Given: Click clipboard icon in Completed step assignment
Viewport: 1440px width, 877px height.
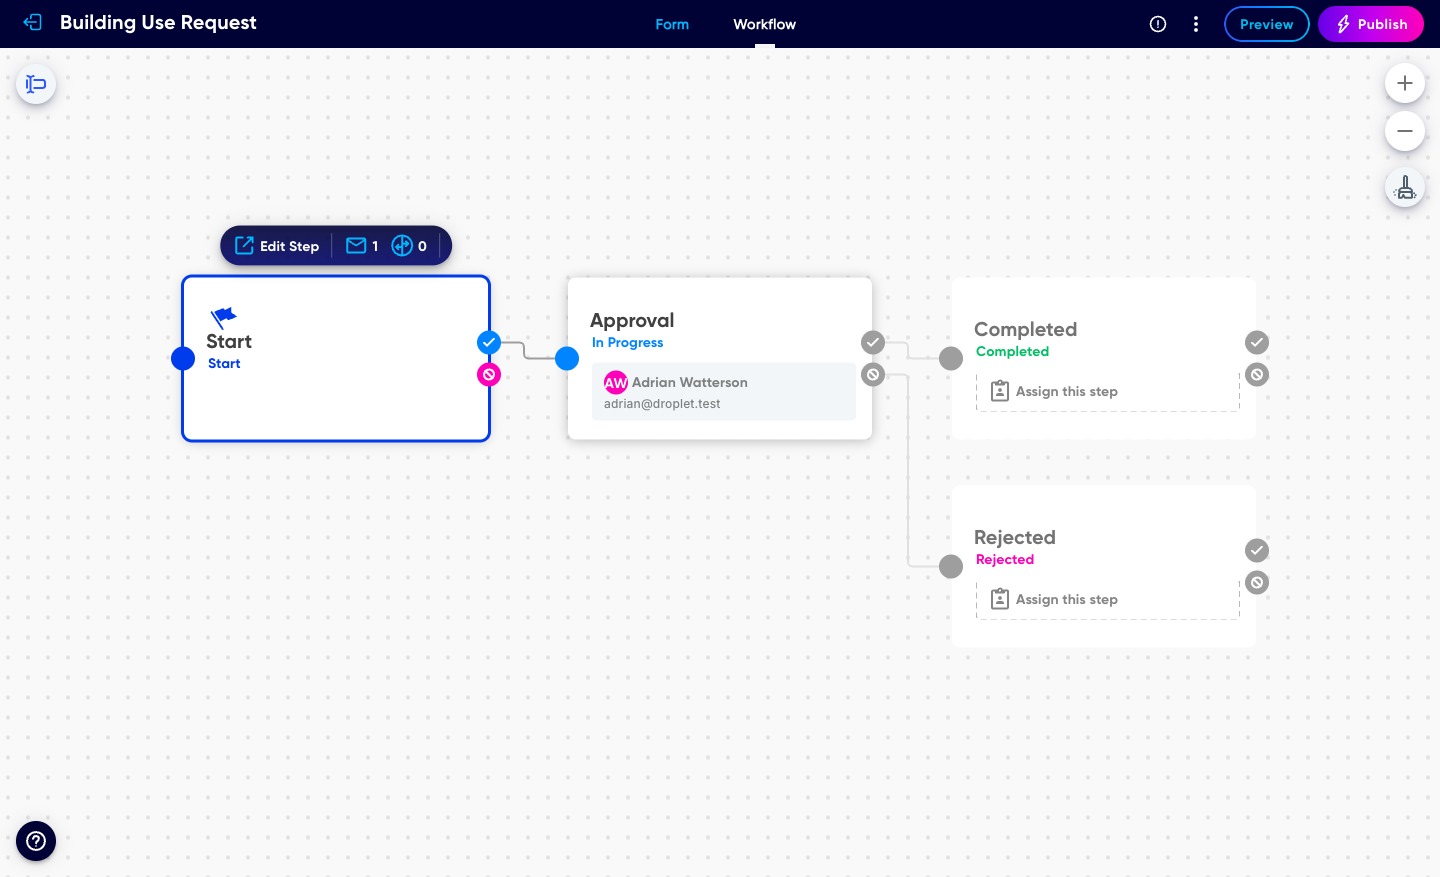Looking at the screenshot, I should [x=1000, y=391].
